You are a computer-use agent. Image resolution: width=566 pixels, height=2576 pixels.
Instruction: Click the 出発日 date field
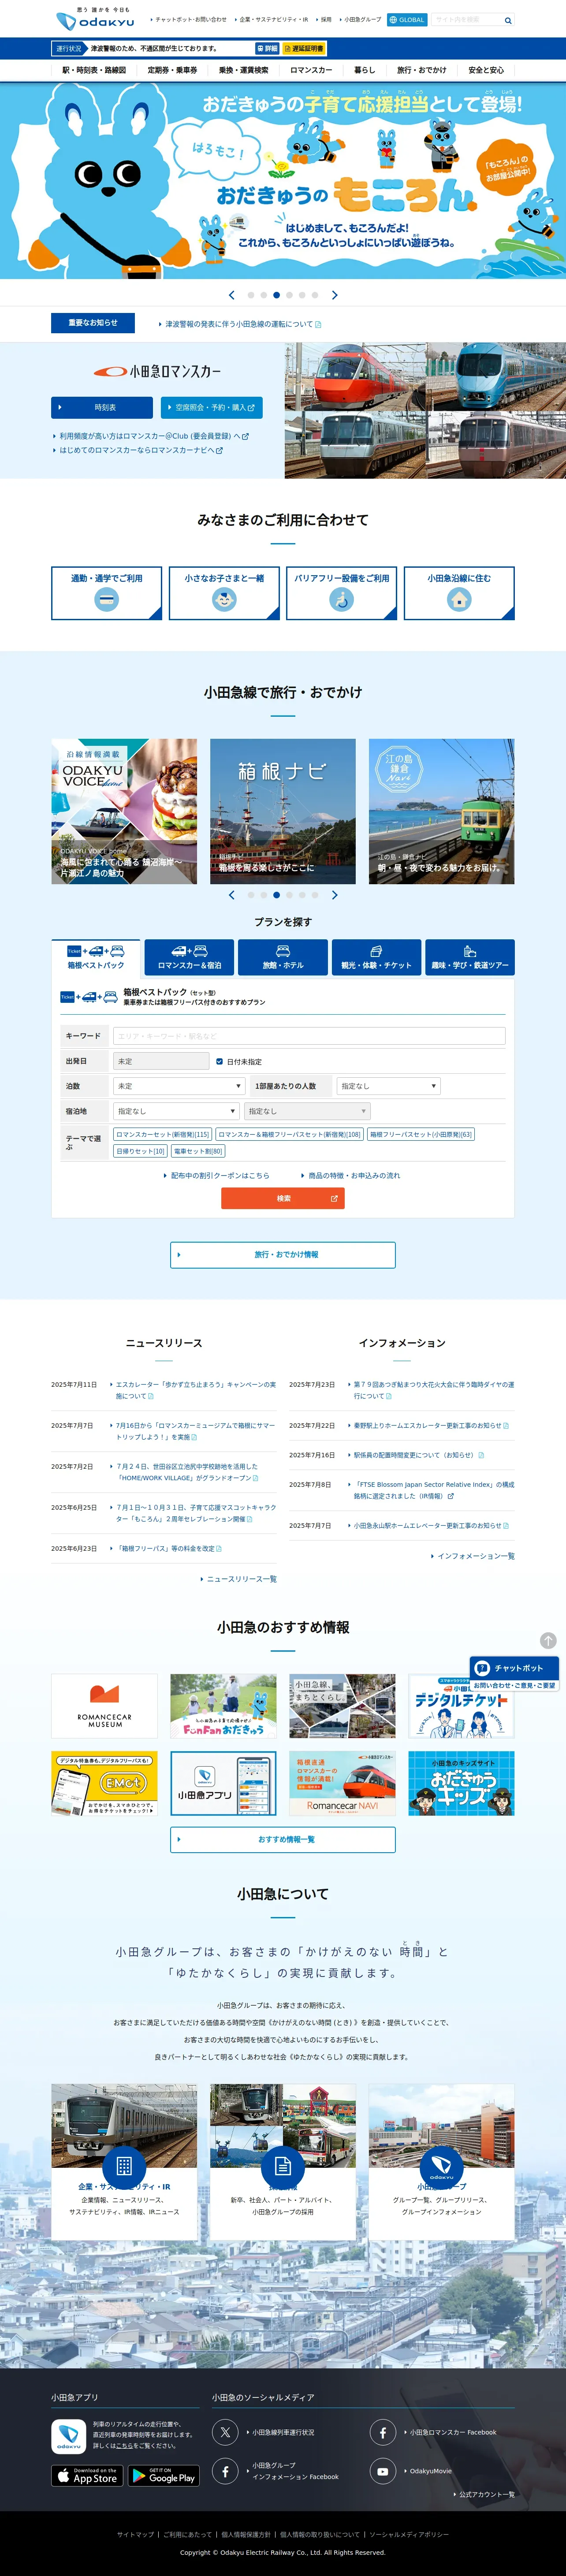[161, 1061]
